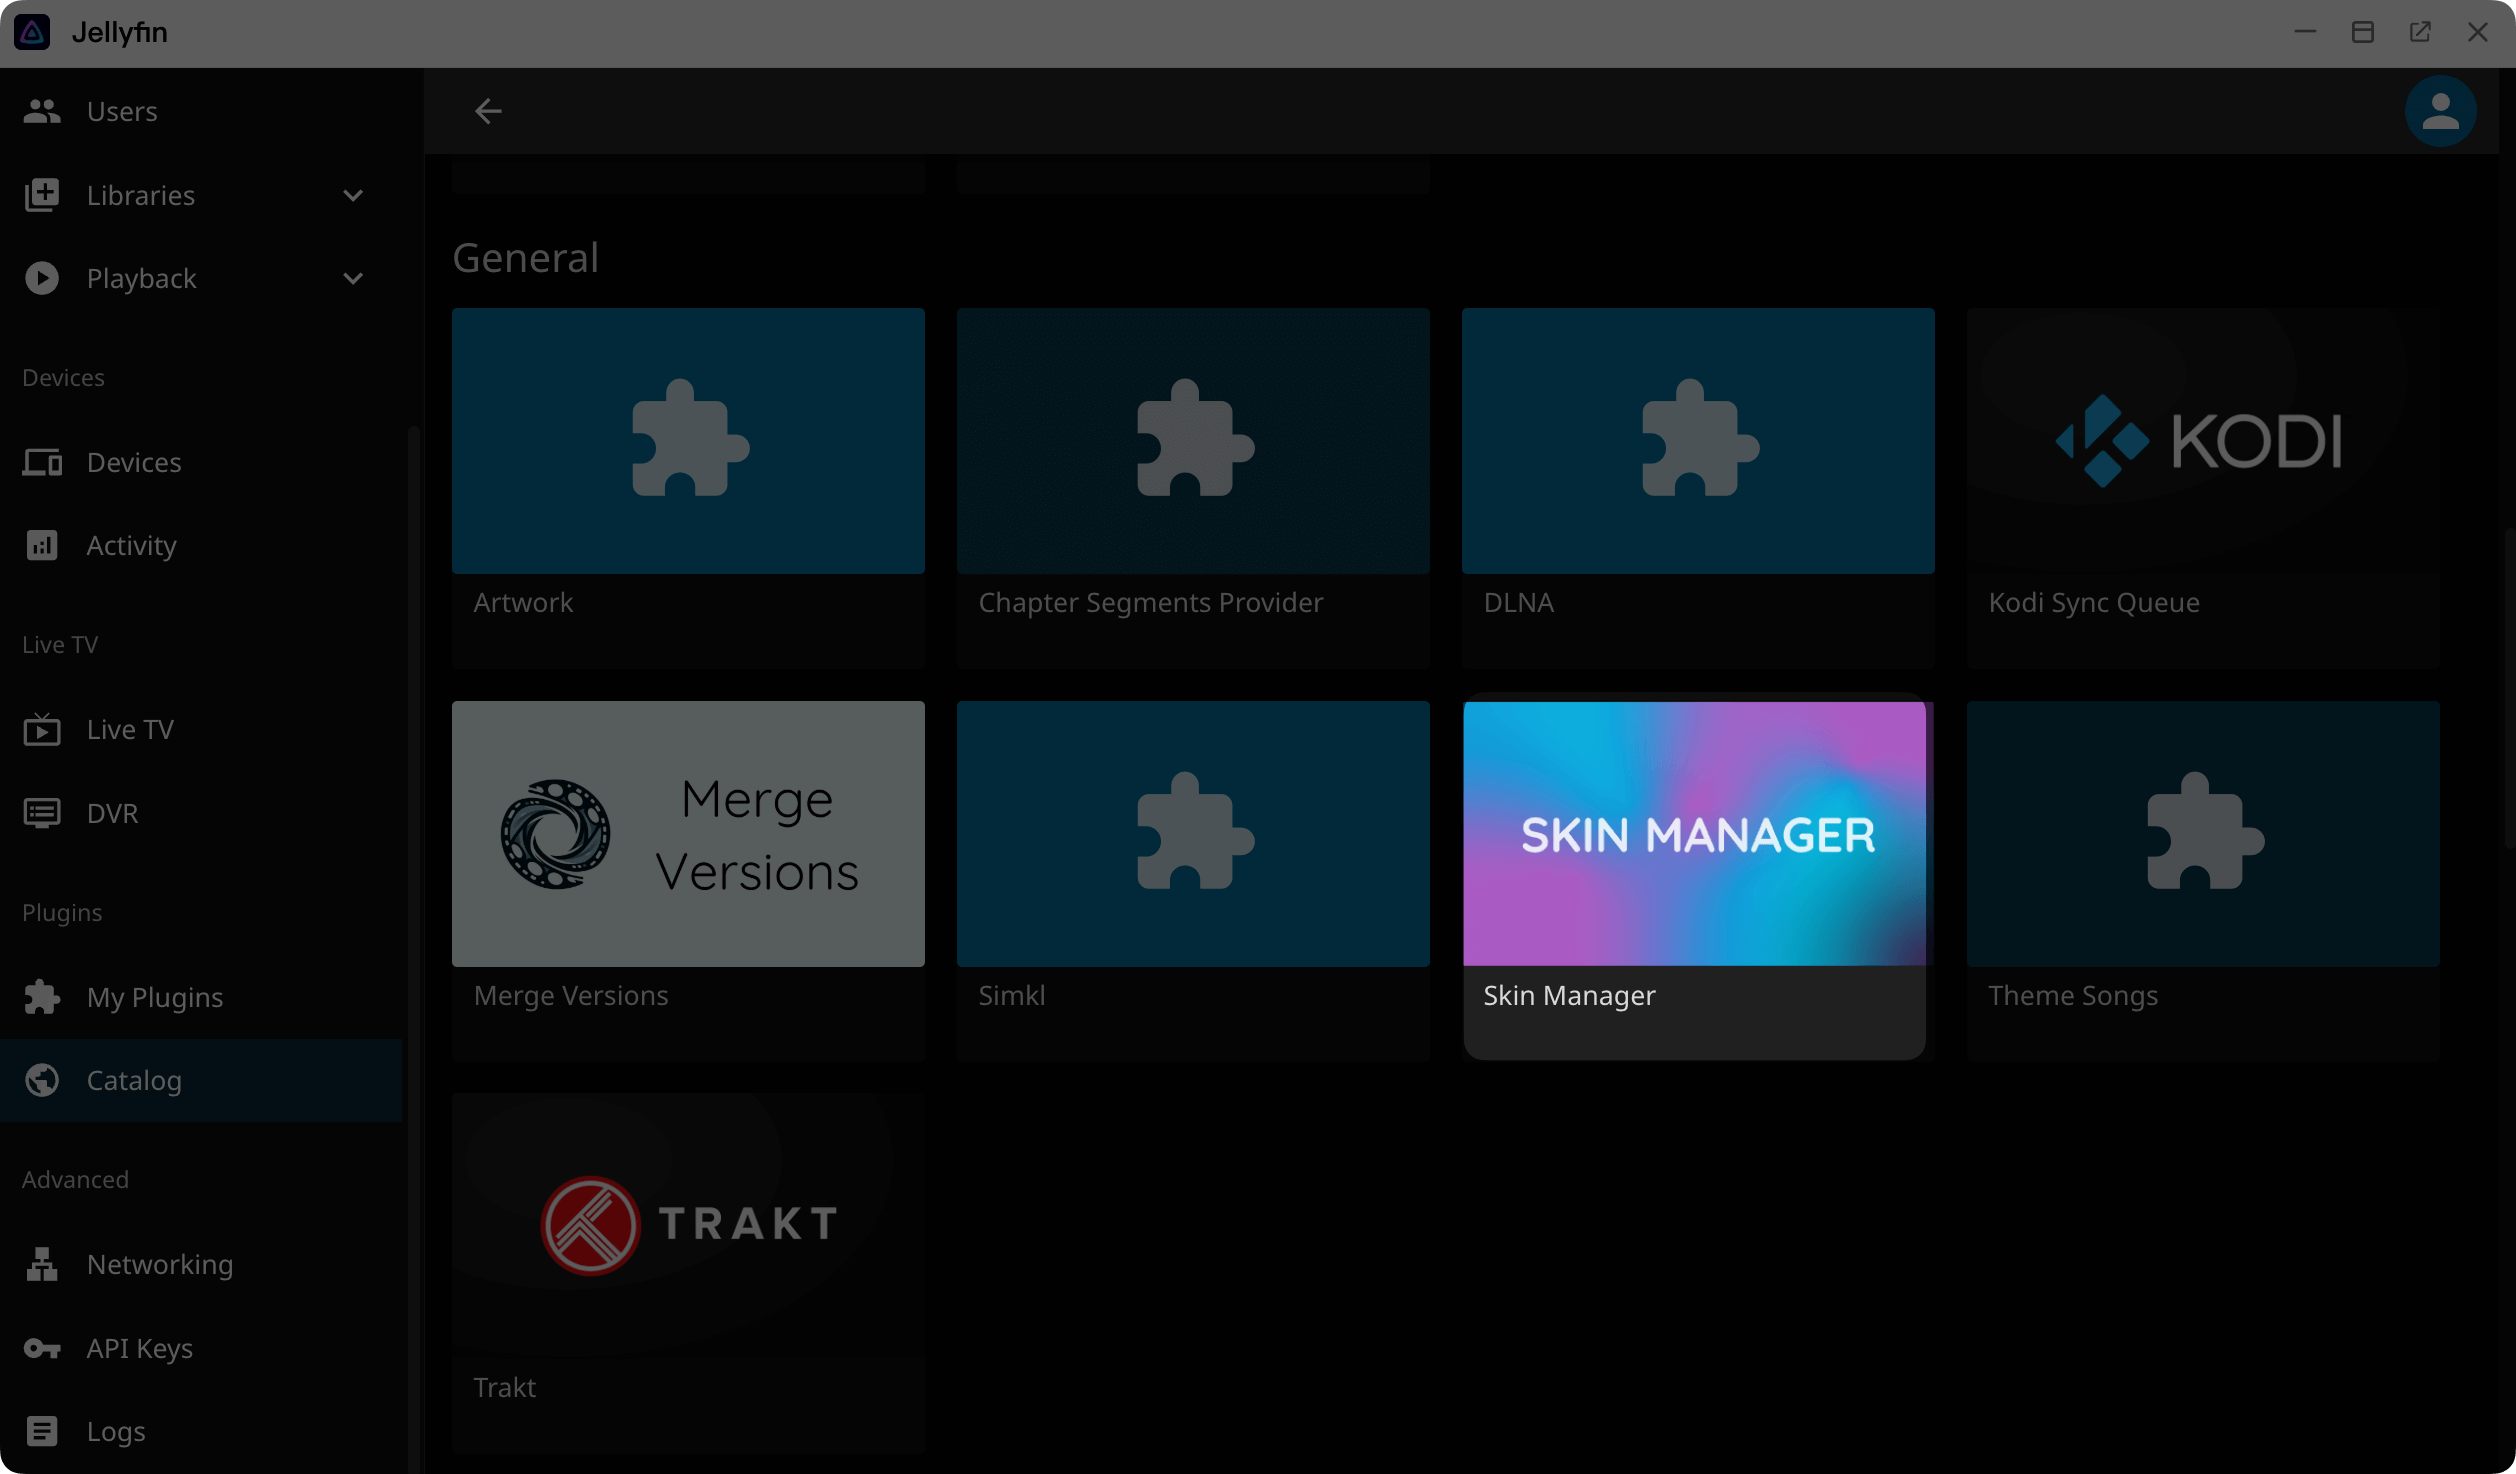Viewport: 2516px width, 1474px height.
Task: Open the Users section
Action: coord(120,111)
